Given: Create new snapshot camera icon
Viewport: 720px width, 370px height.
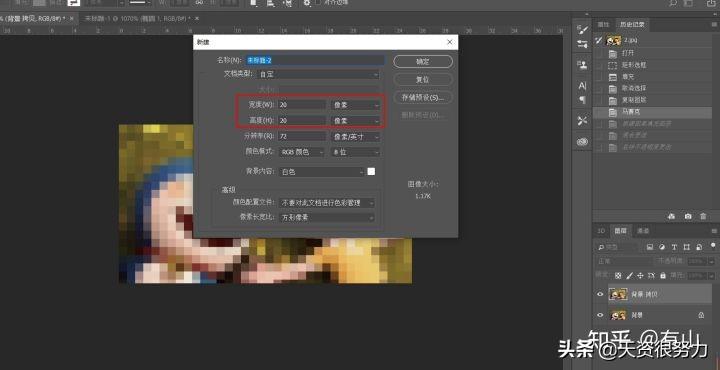Looking at the screenshot, I should (x=688, y=216).
